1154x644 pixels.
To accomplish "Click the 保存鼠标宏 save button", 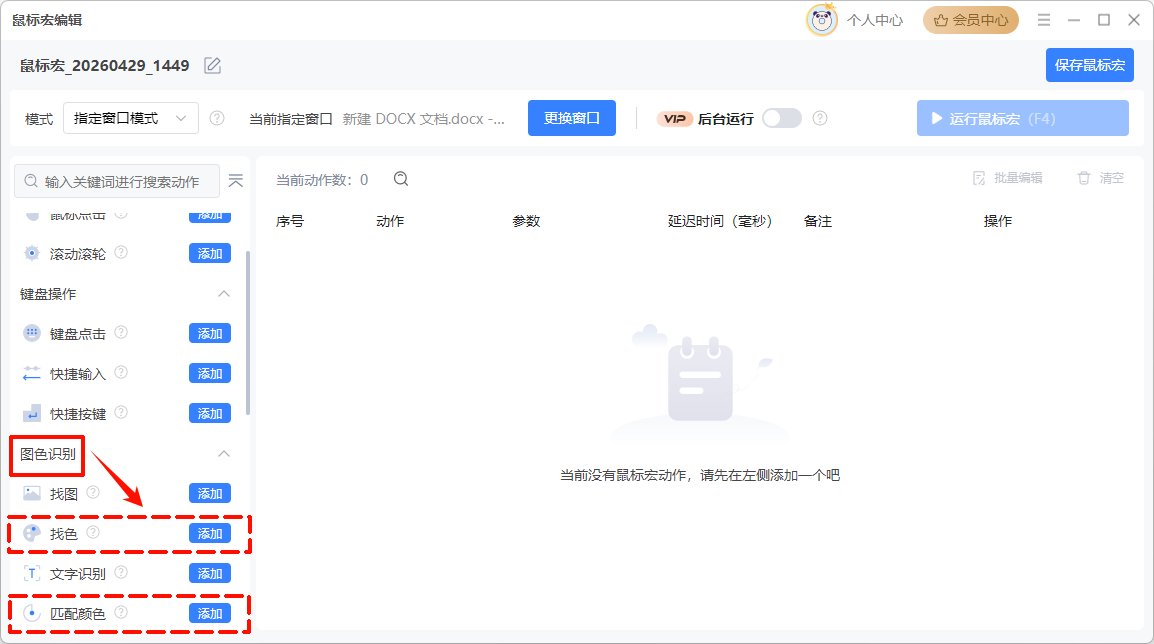I will click(1089, 64).
